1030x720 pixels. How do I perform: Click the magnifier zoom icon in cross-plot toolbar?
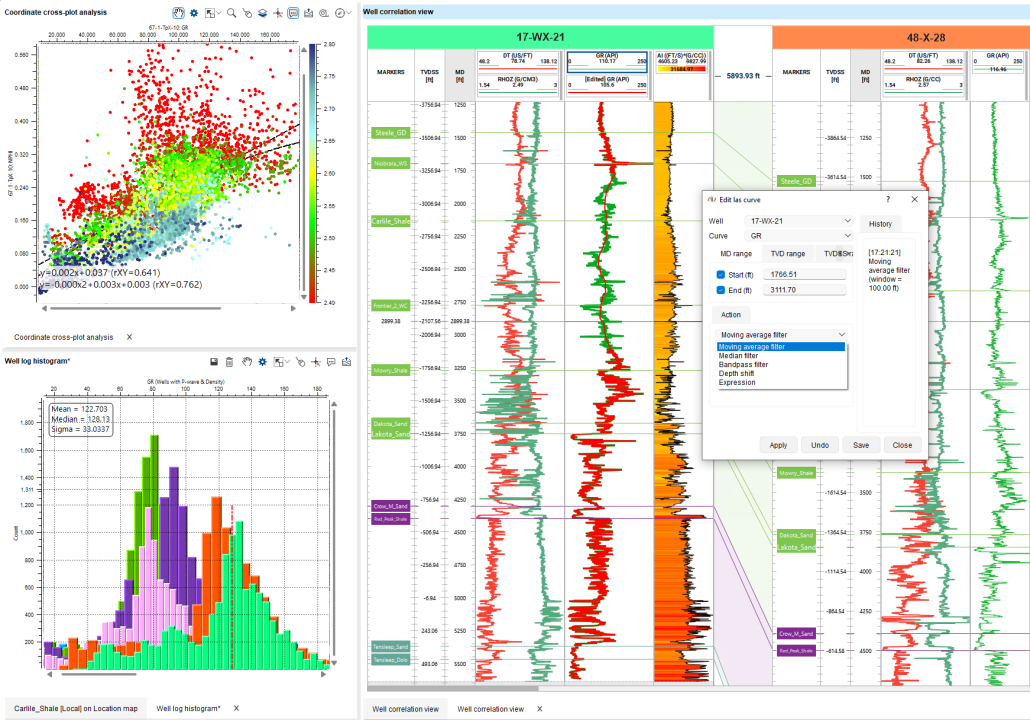pos(231,13)
